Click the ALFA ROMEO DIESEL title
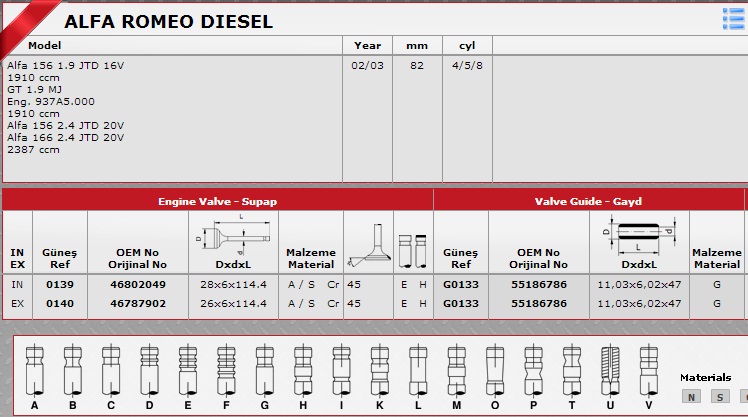 pos(168,21)
